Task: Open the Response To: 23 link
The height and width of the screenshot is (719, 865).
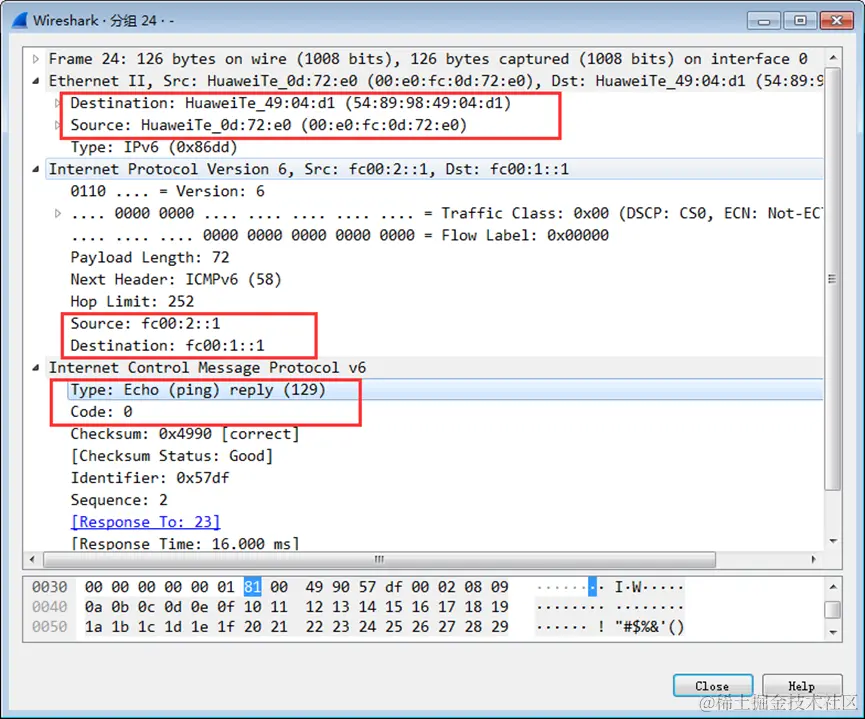Action: 146,522
